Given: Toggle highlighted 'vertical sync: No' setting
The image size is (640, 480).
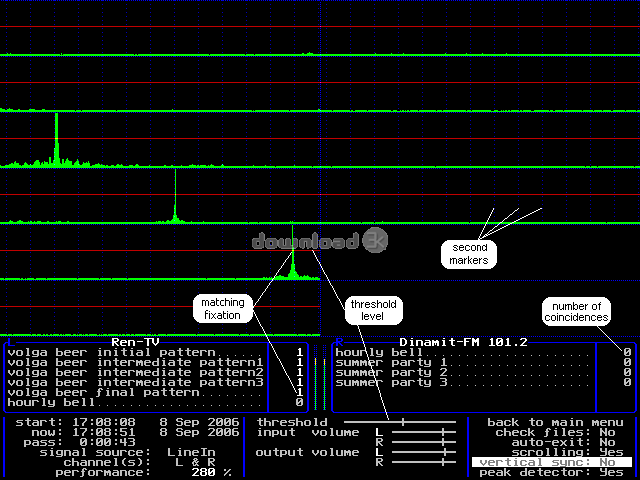Looking at the screenshot, I should 552,462.
